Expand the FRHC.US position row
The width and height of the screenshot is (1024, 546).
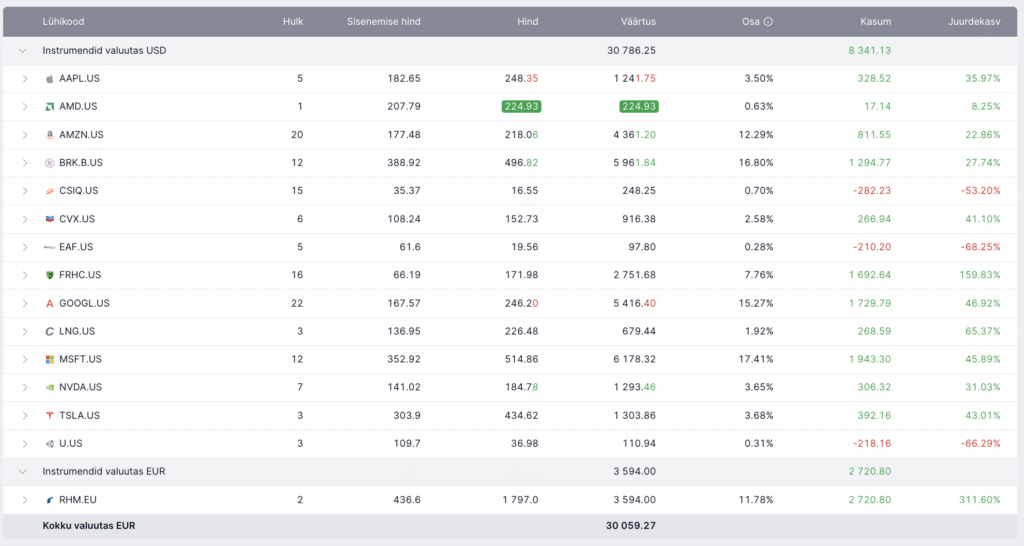point(25,275)
